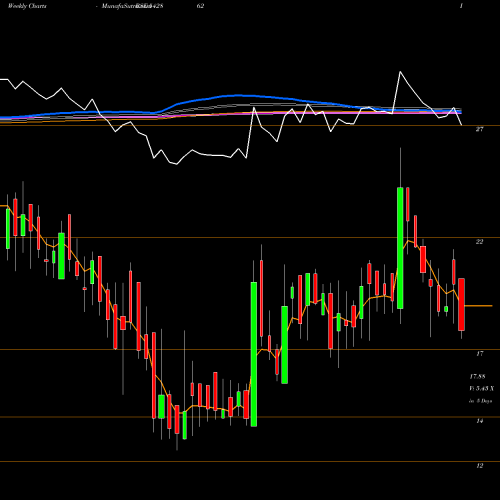Viewport: 500px width, 500px height.
Task: Click the 17.88 last price value
Action: tap(477, 377)
